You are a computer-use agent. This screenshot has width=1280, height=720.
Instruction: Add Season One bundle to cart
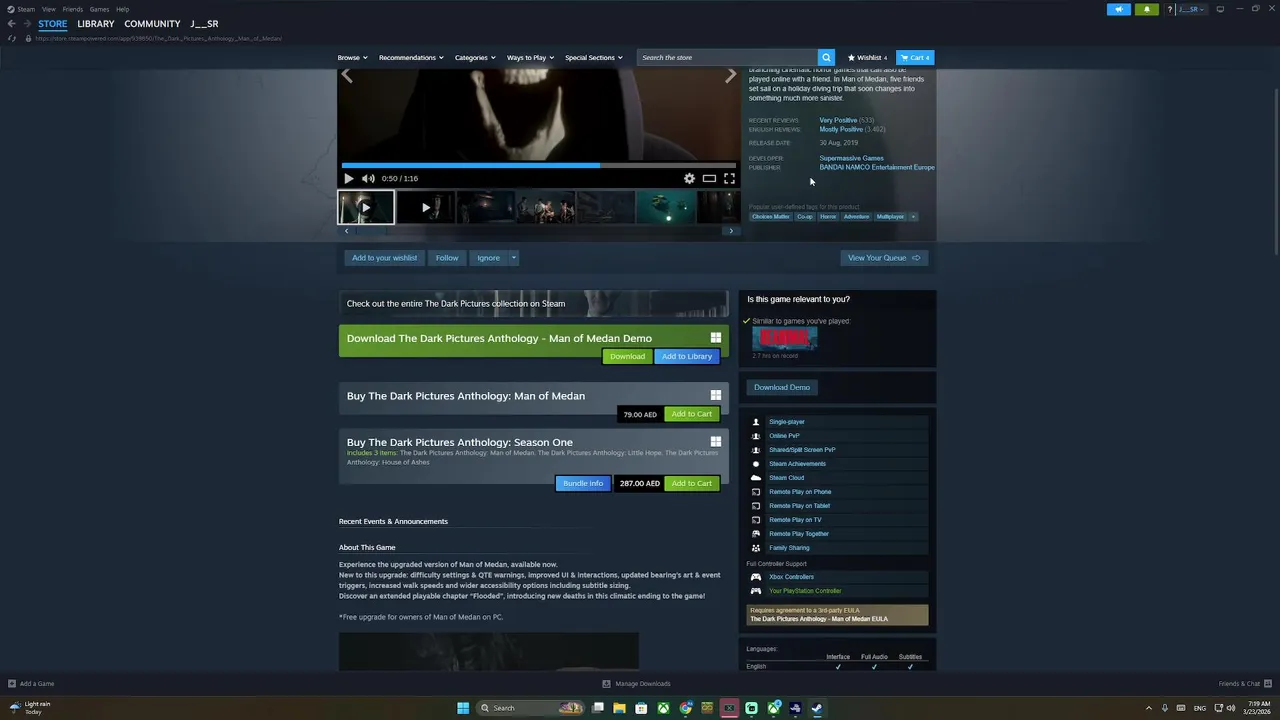pyautogui.click(x=692, y=483)
